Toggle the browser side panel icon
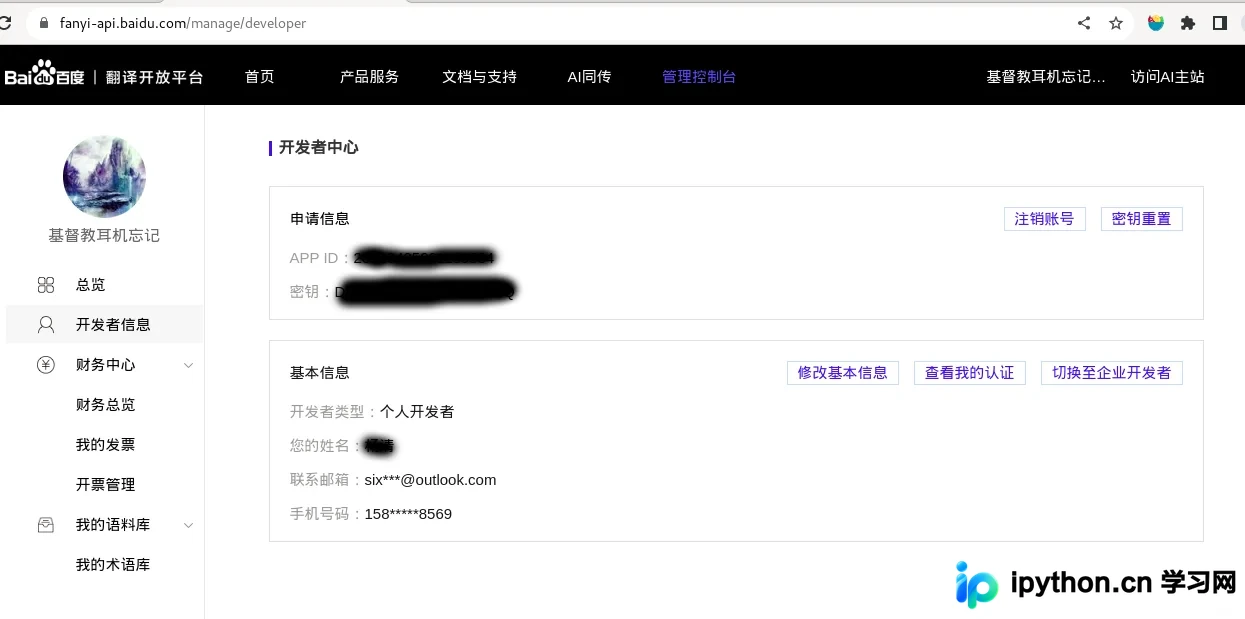This screenshot has width=1245, height=619. [x=1220, y=23]
